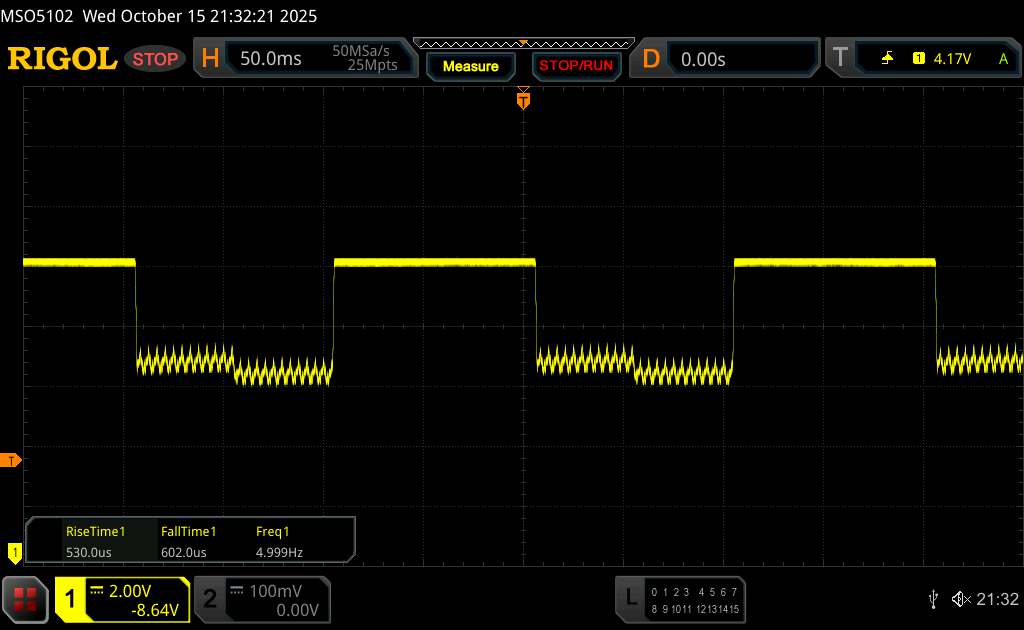
Task: Unmute the beeper speaker icon
Action: [960, 599]
